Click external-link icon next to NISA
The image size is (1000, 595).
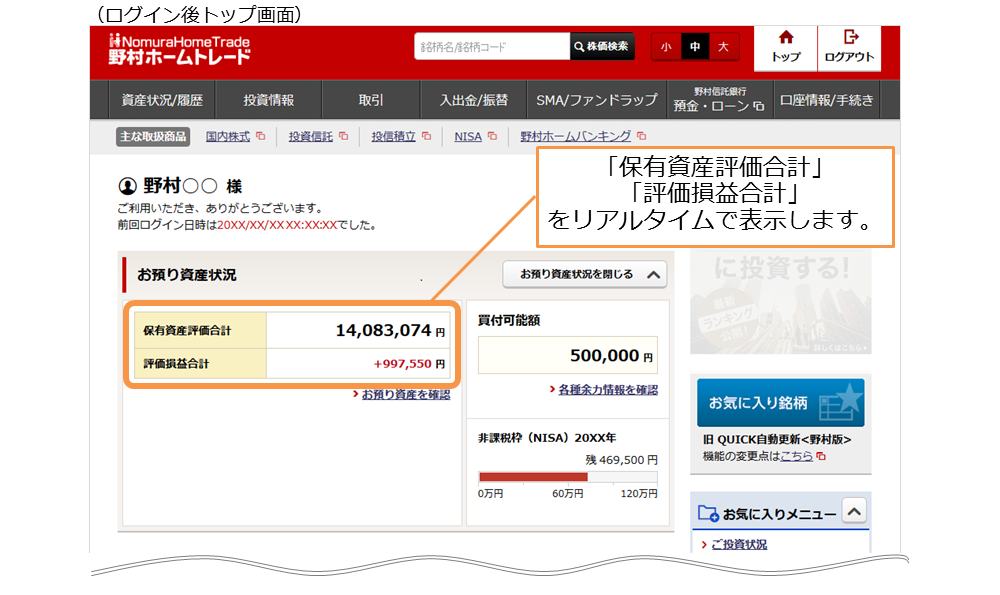click(492, 136)
